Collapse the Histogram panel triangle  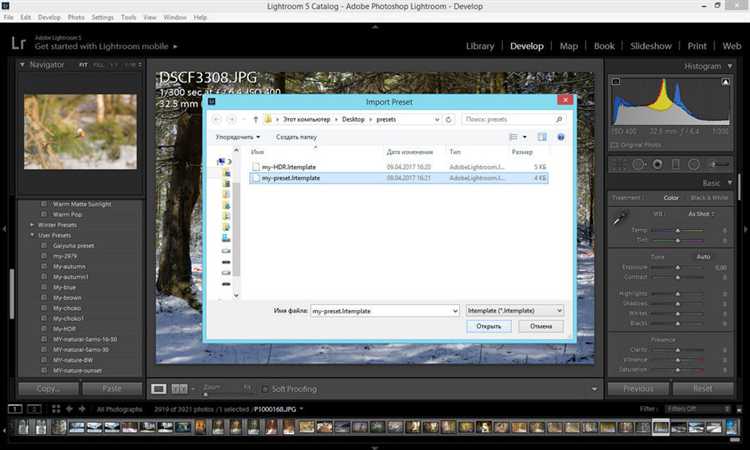point(729,66)
